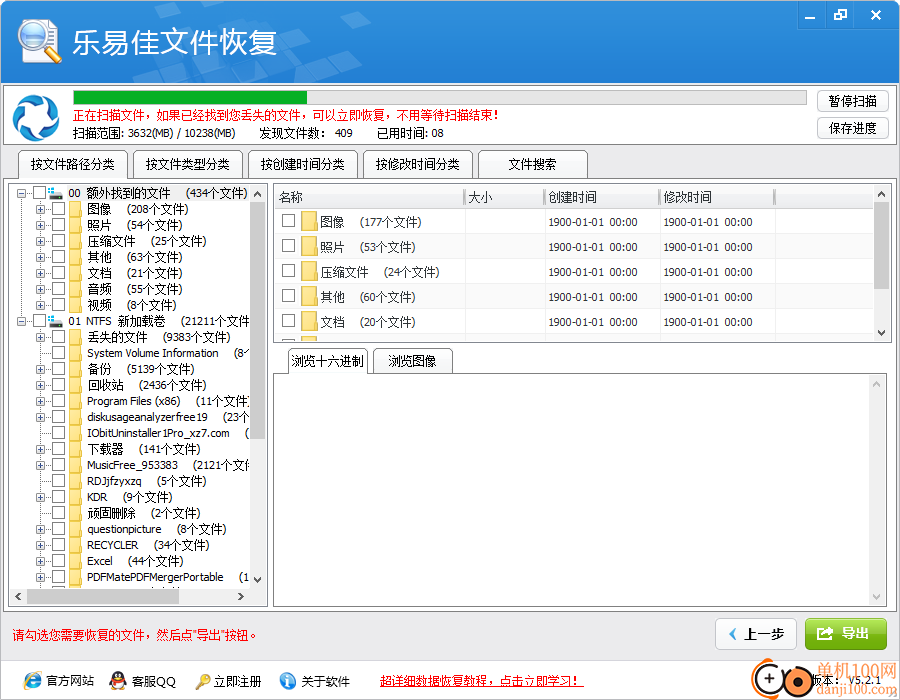Image resolution: width=900 pixels, height=700 pixels.
Task: Open the 官方网站 link
Action: point(69,681)
